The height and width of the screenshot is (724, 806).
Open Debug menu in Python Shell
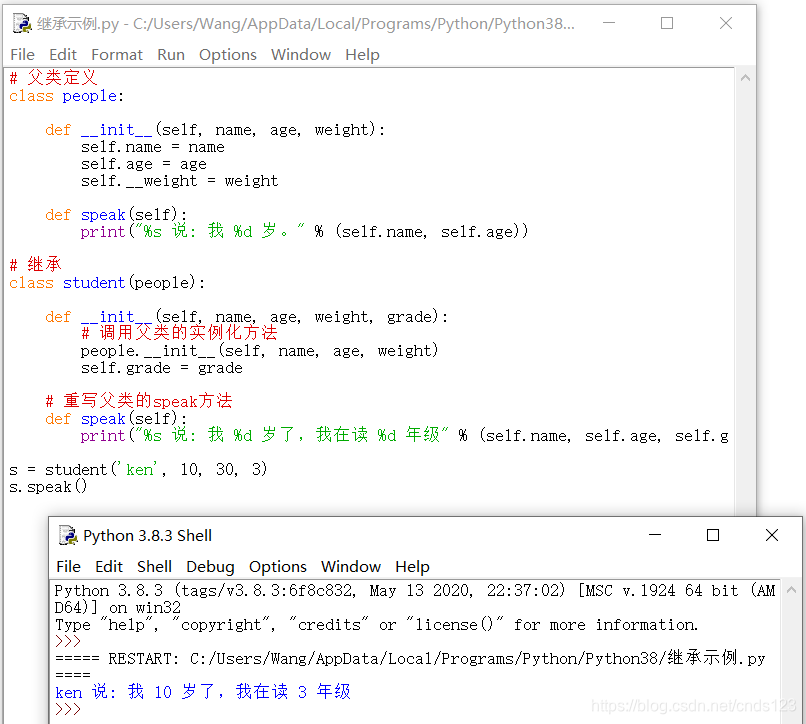pyautogui.click(x=210, y=566)
